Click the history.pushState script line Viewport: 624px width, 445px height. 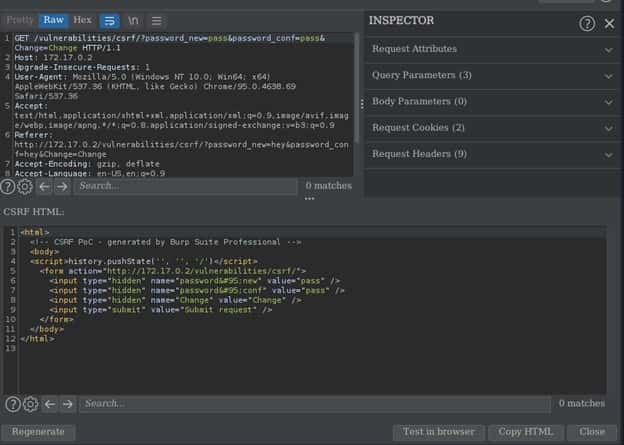(144, 262)
